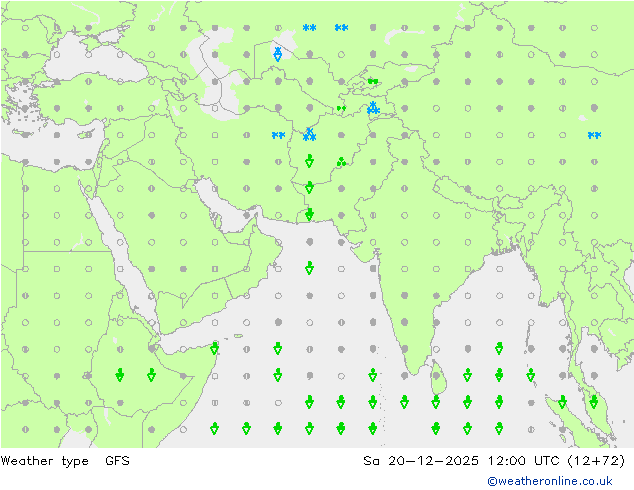Open the weatheronline.co.uk copyright link
634x490 pixels.
tap(550, 481)
